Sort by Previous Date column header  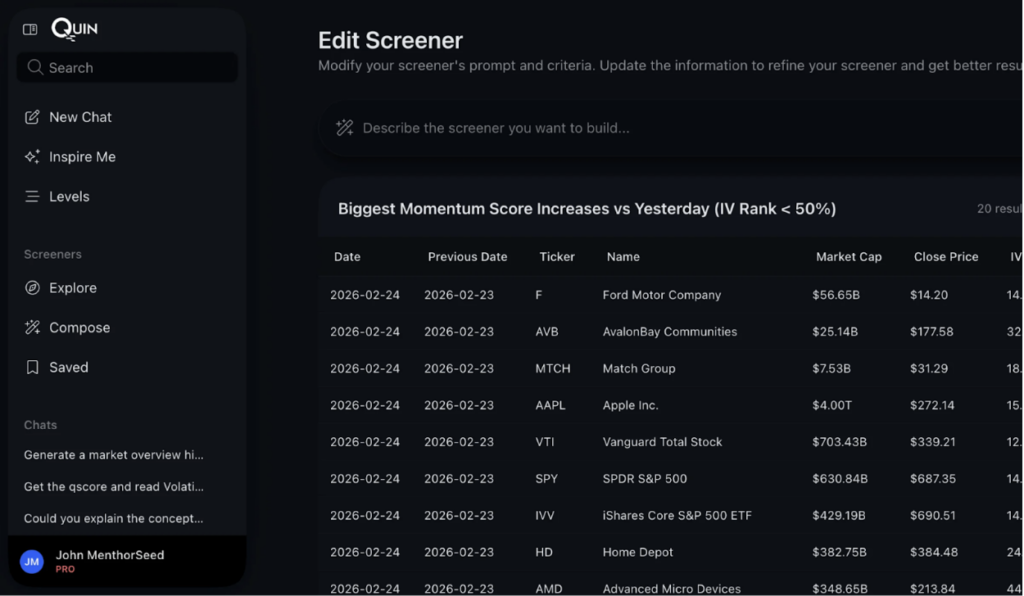coord(468,257)
